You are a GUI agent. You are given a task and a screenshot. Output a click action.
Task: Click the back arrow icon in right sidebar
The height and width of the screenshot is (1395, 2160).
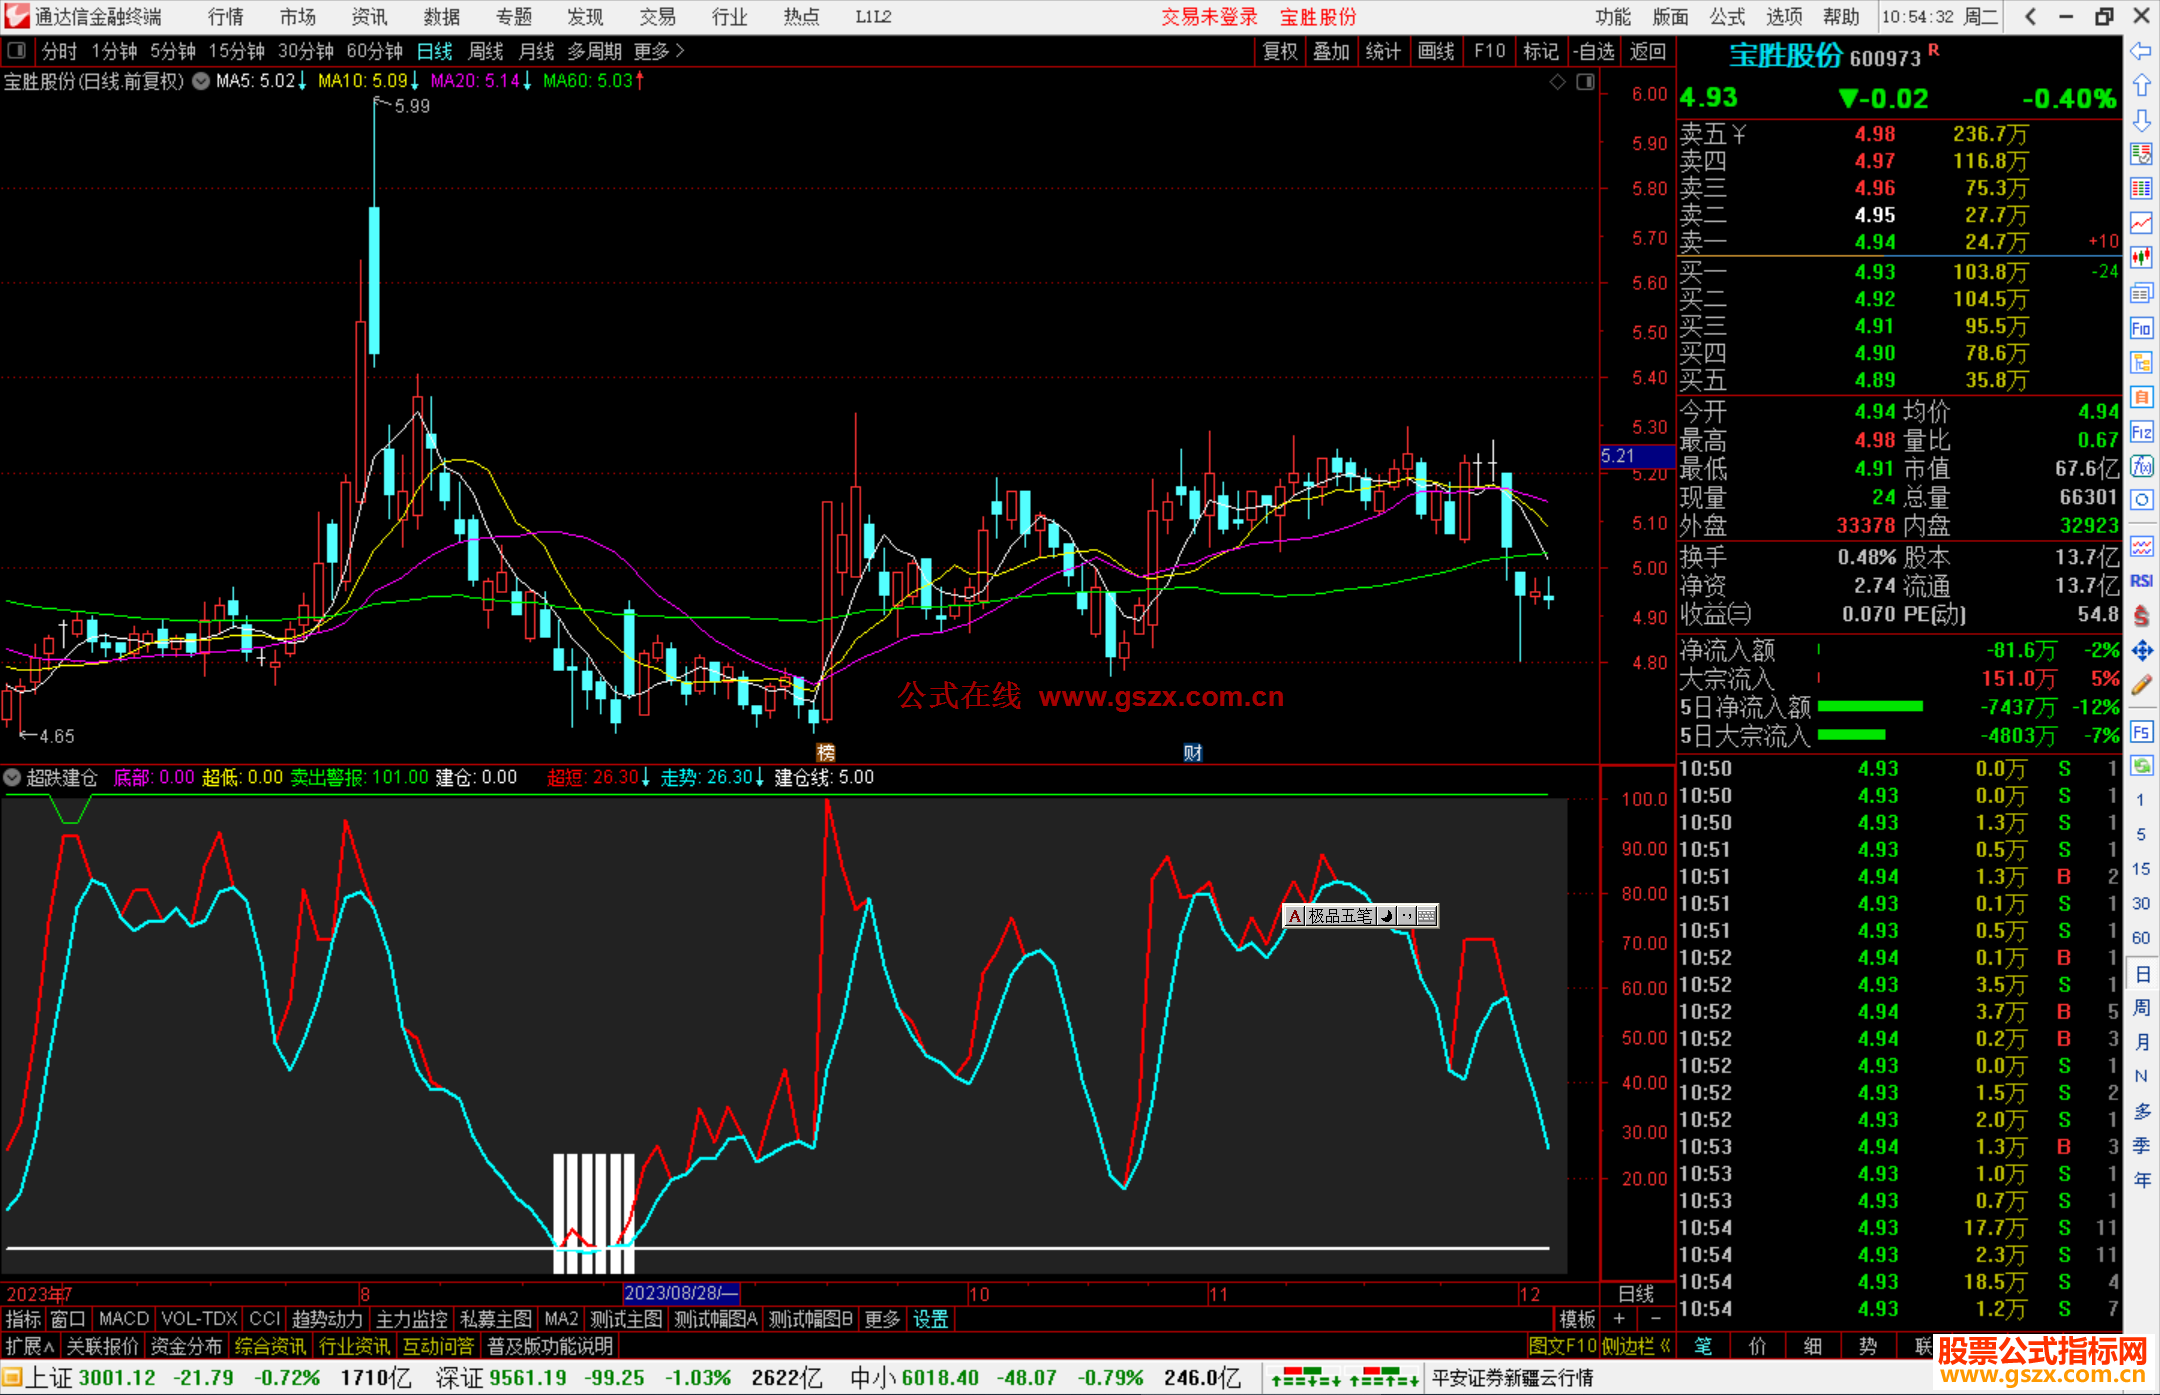2141,51
